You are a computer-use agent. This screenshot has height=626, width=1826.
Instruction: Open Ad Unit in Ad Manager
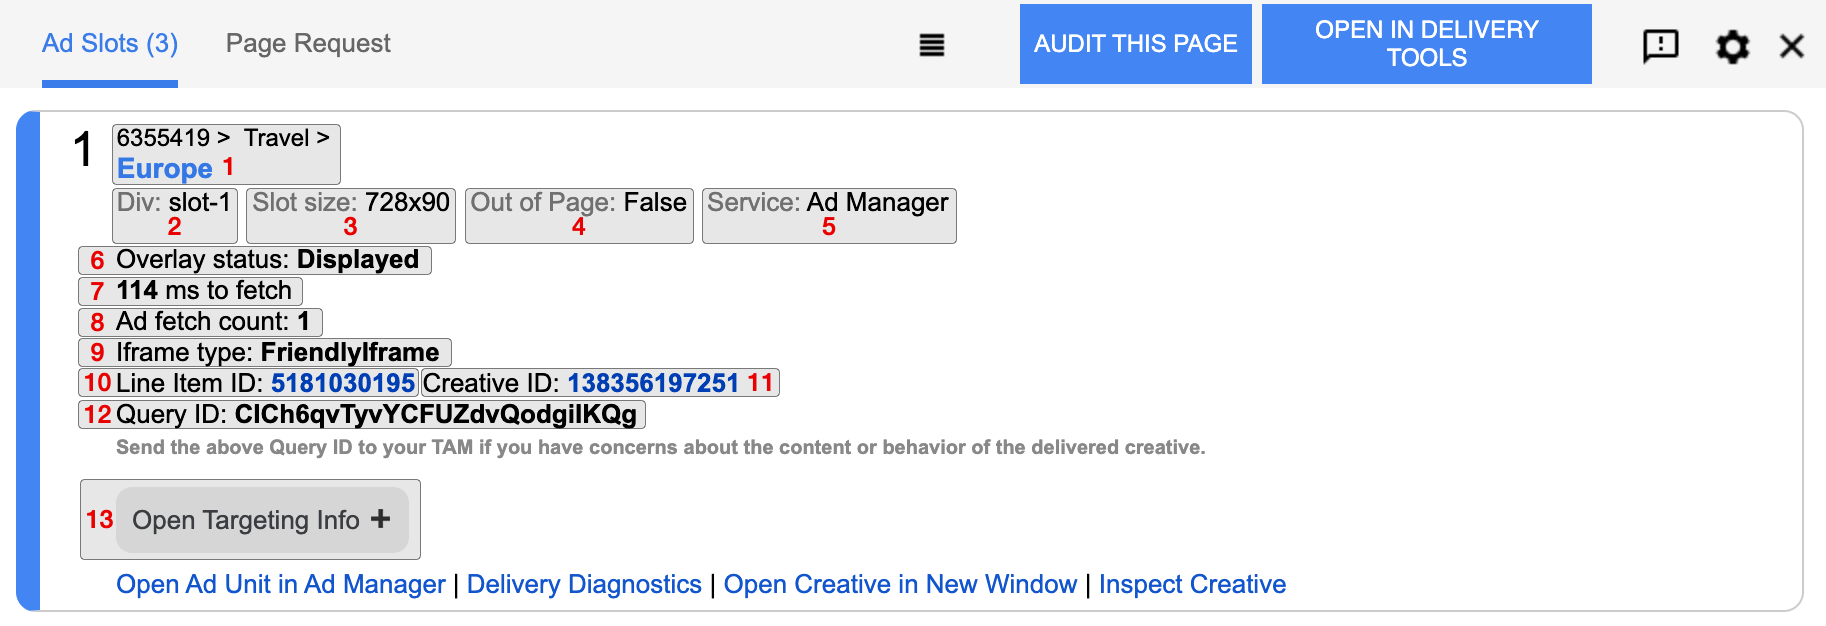pos(280,584)
